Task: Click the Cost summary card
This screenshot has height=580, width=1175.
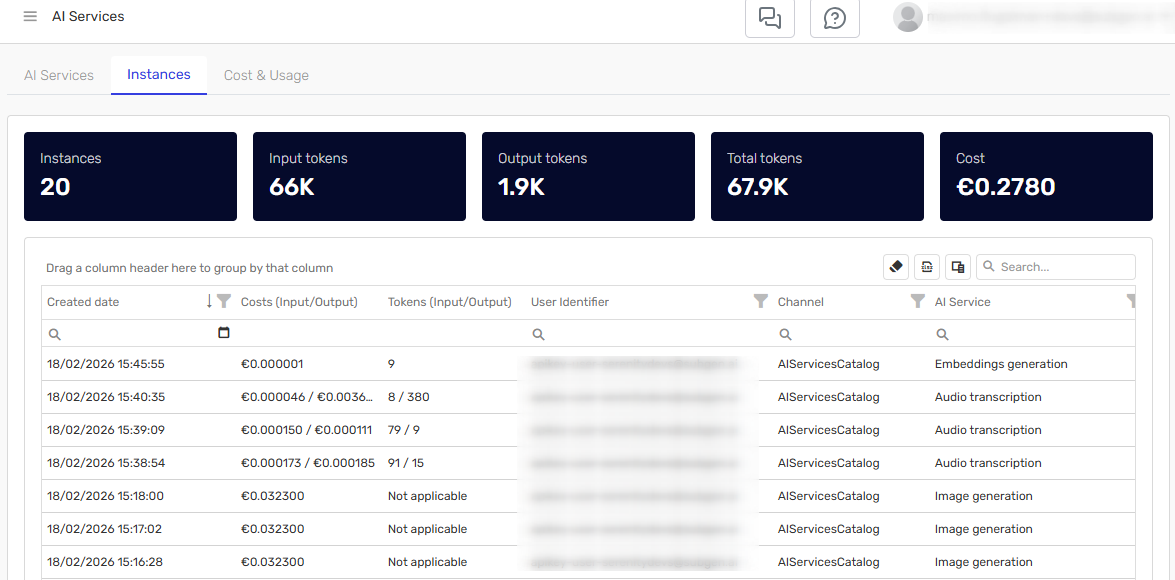Action: (1046, 176)
